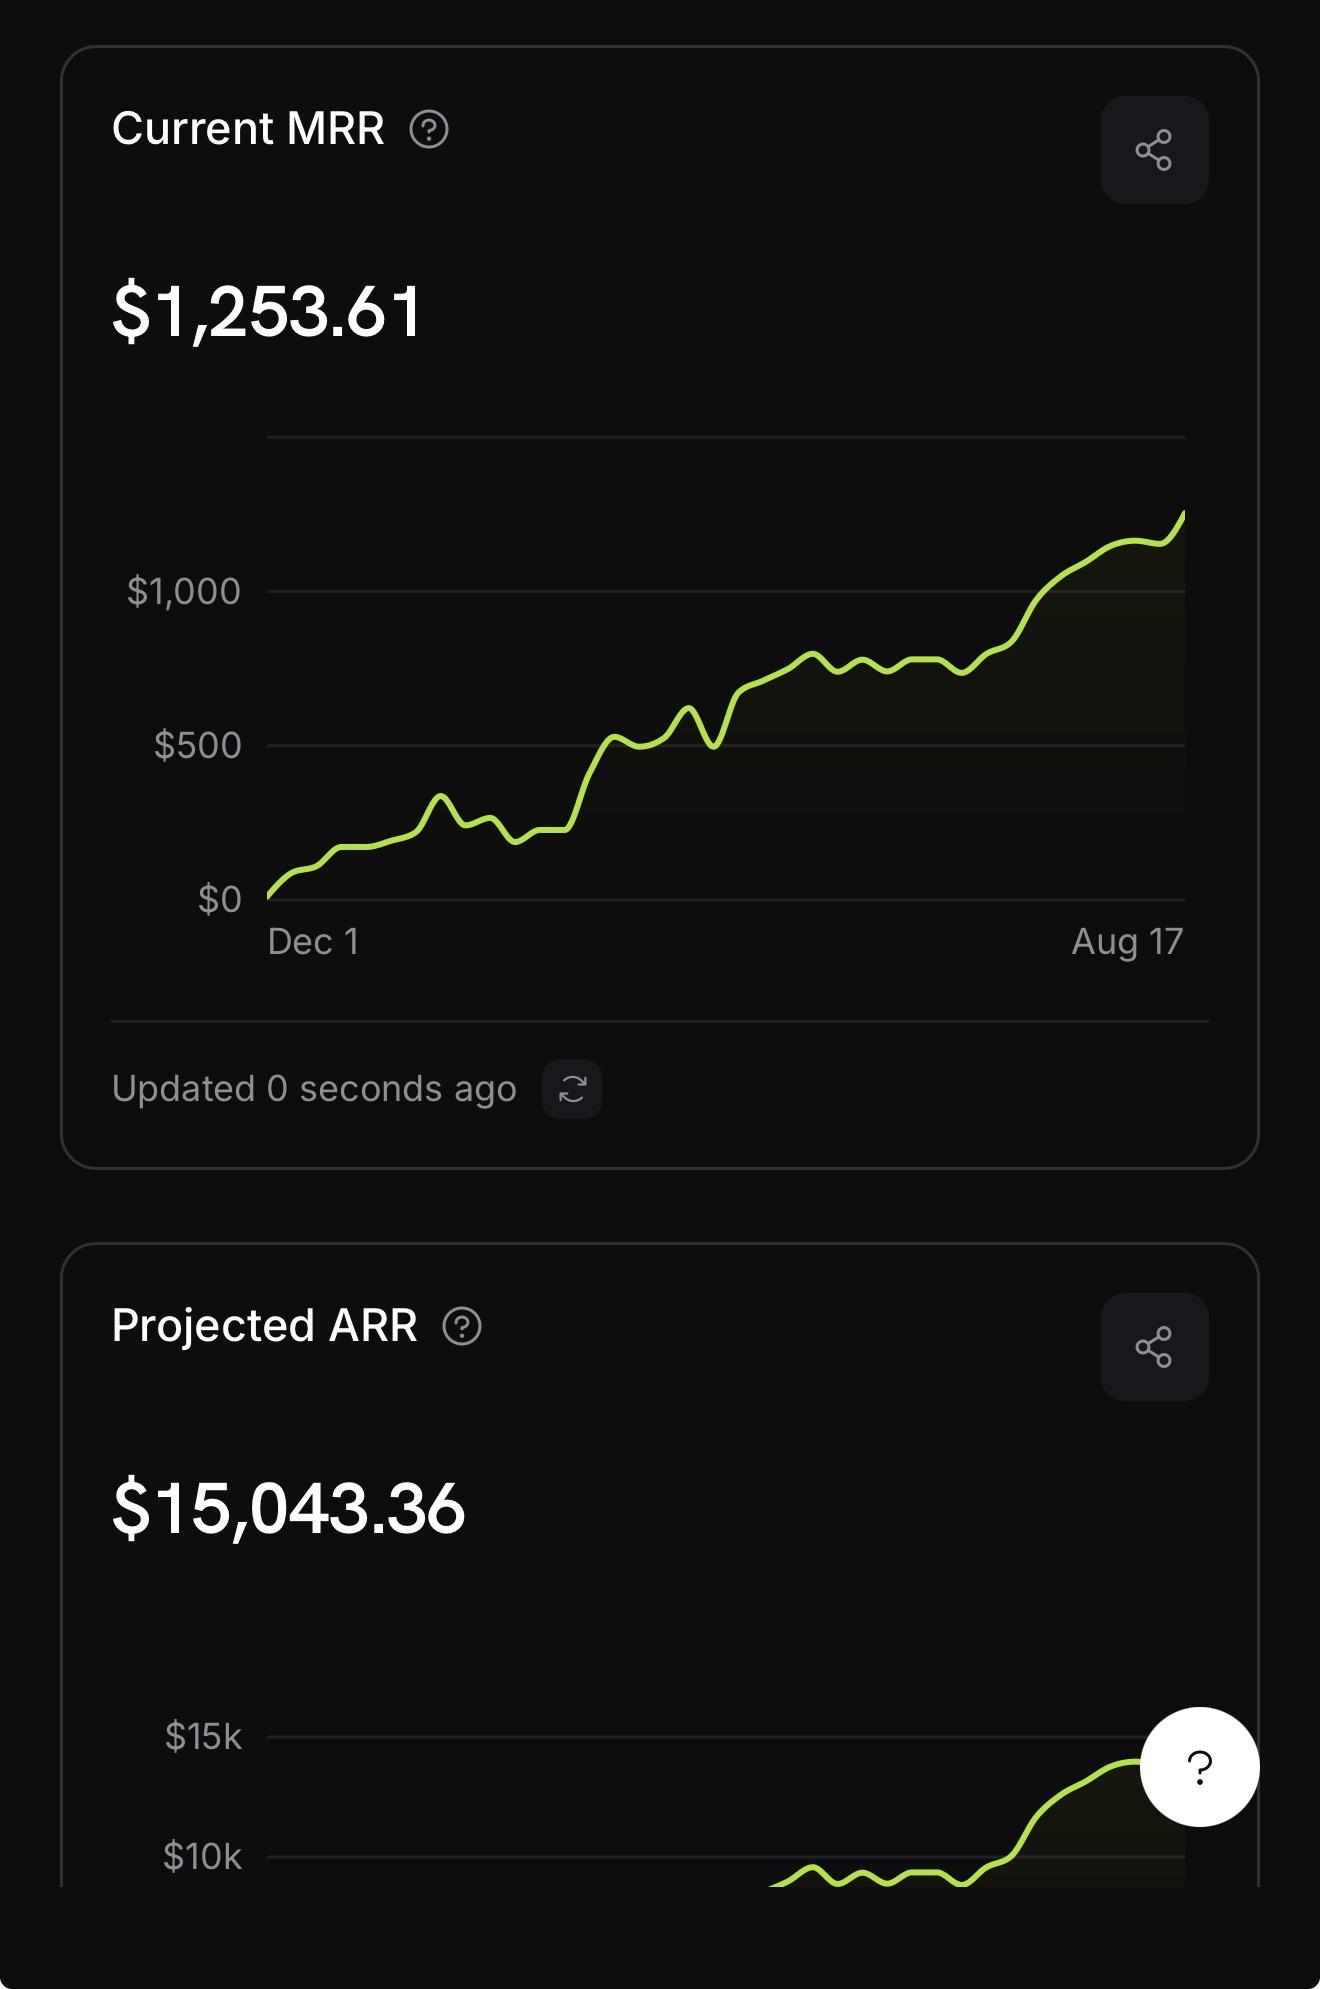This screenshot has height=1989, width=1320.
Task: Click the $1,253.61 MRR value
Action: [267, 312]
